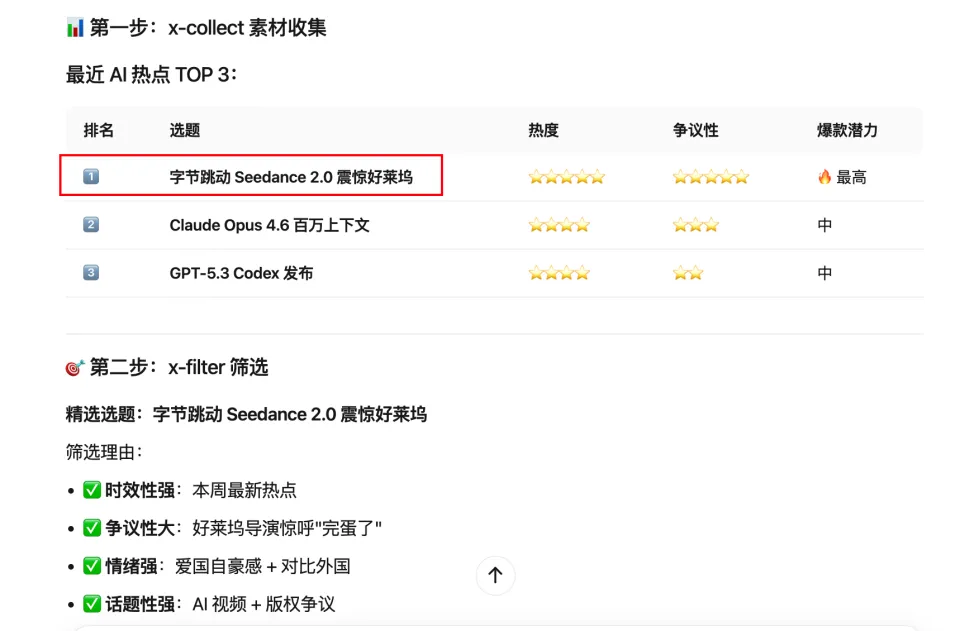Screen dimensions: 960x631
Task: Click the 热度 stars in the Seedance row
Action: [566, 177]
